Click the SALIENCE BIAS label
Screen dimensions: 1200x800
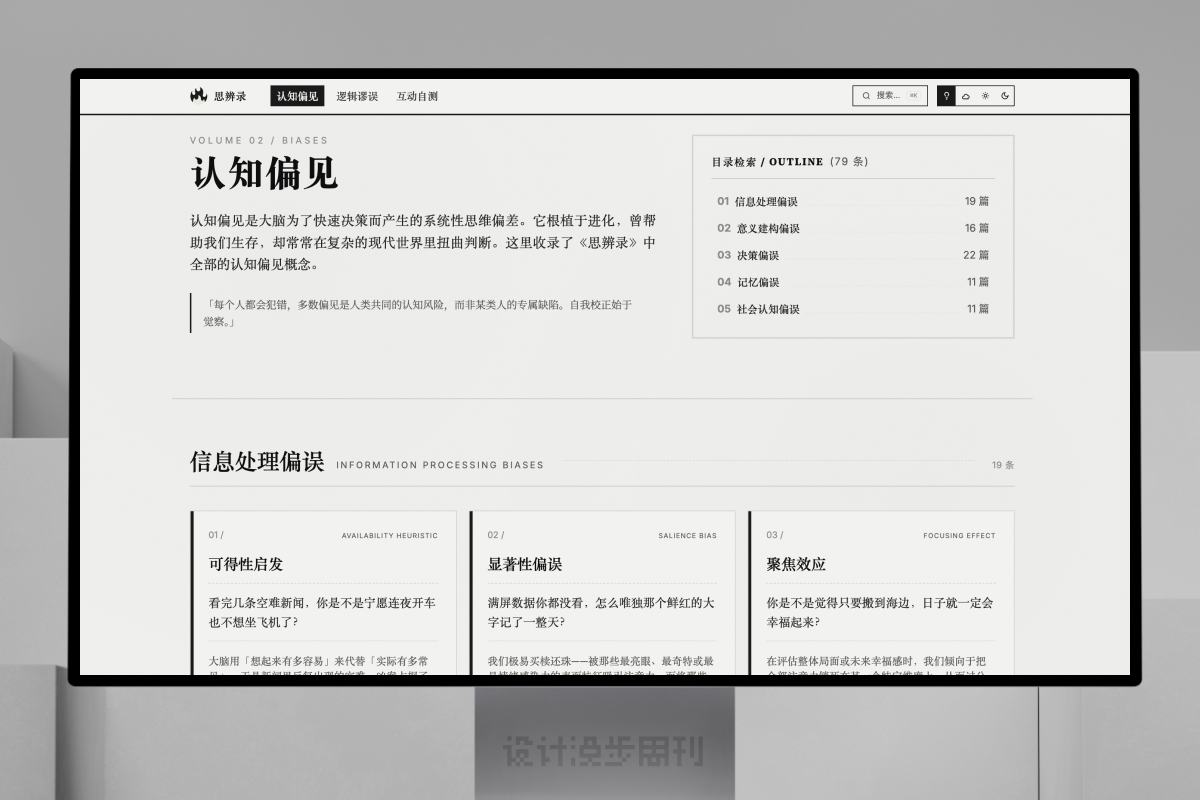(x=687, y=536)
